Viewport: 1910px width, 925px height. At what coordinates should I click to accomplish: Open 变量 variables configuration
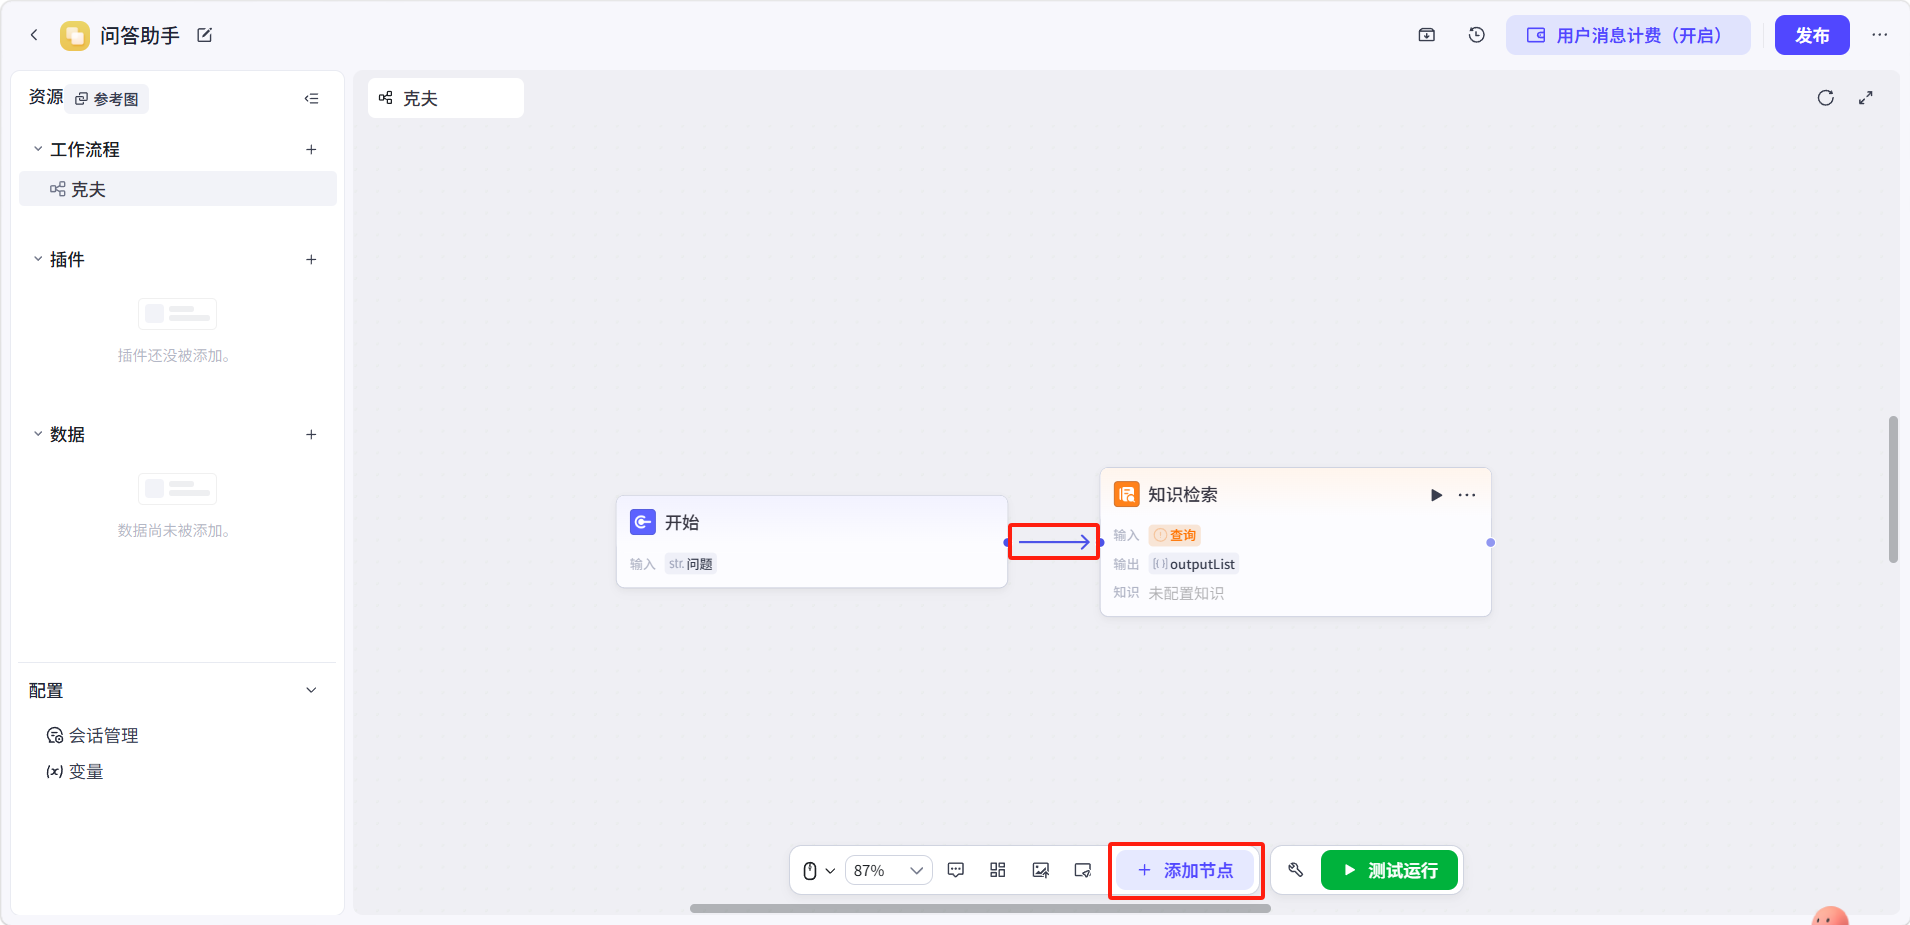75,771
